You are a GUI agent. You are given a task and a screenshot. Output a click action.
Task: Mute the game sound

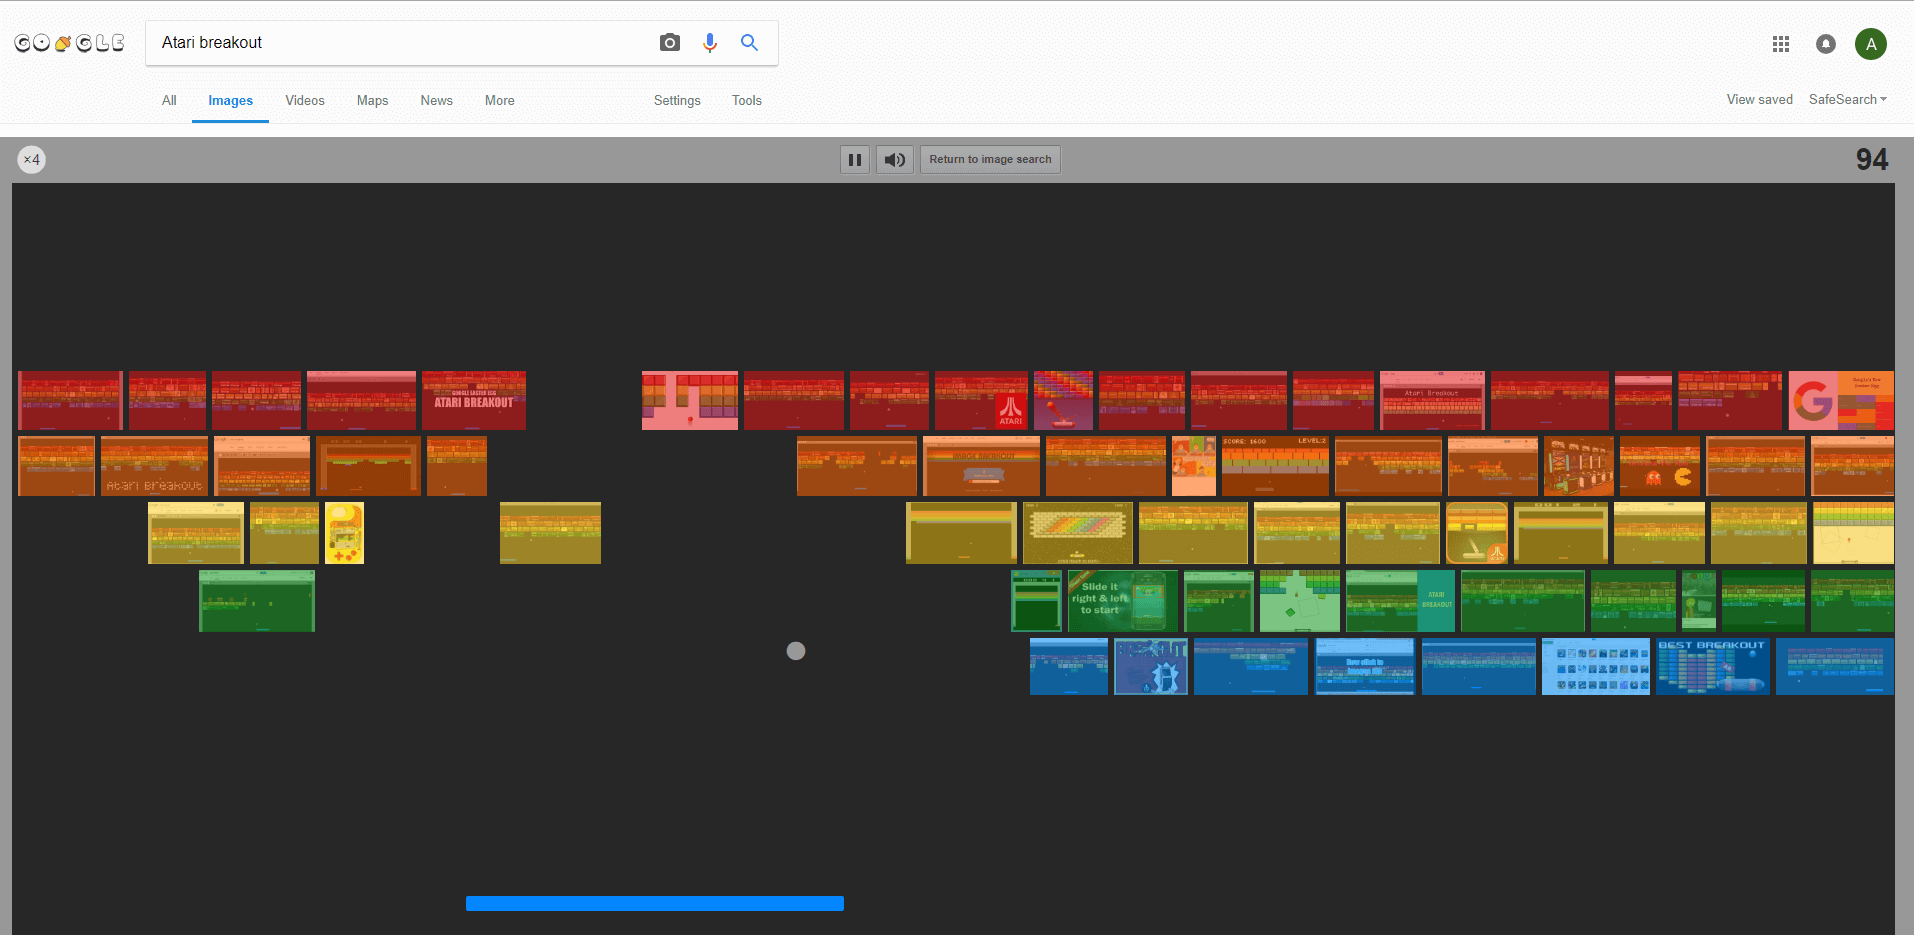click(x=895, y=160)
